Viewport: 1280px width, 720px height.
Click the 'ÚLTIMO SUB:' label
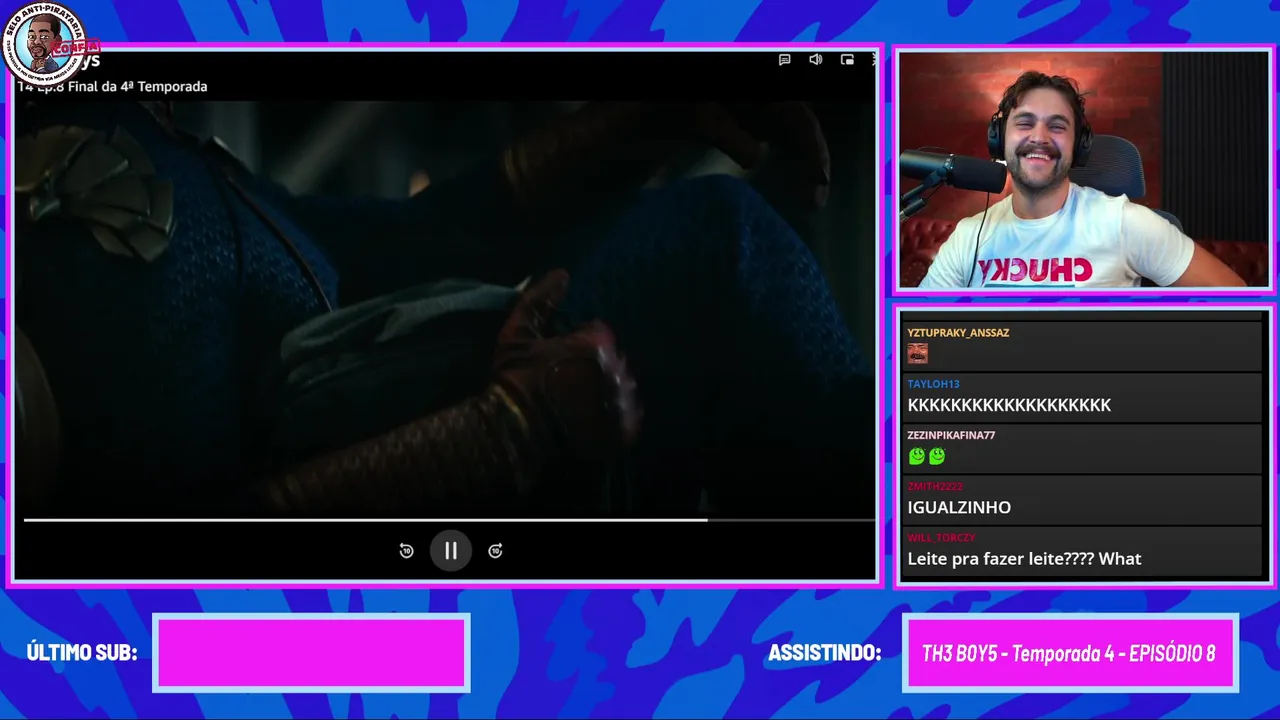[82, 653]
